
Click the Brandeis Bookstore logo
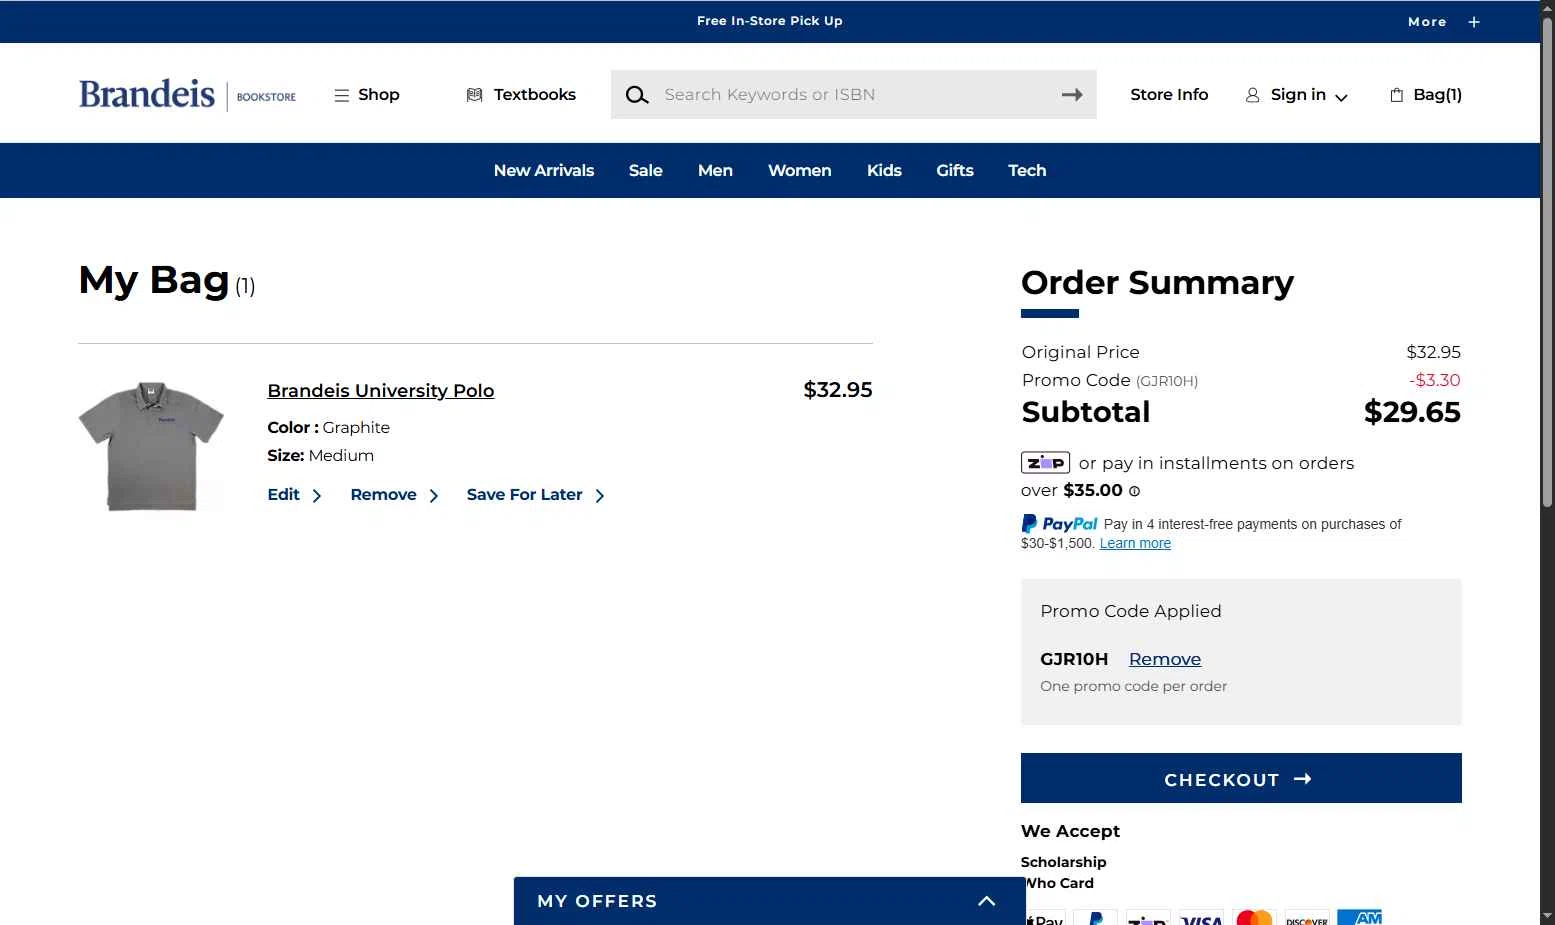187,95
